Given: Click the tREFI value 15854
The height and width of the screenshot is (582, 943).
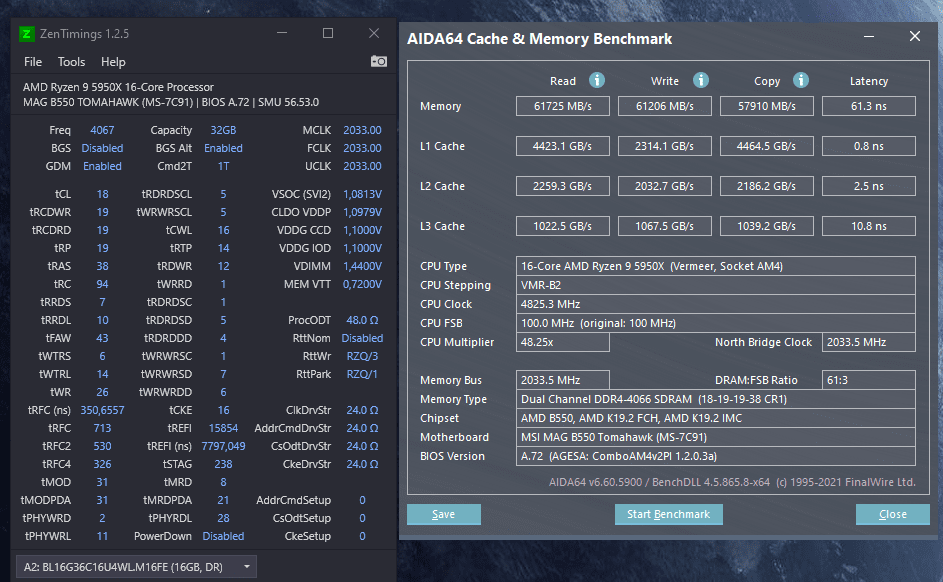Looking at the screenshot, I should pos(223,428).
